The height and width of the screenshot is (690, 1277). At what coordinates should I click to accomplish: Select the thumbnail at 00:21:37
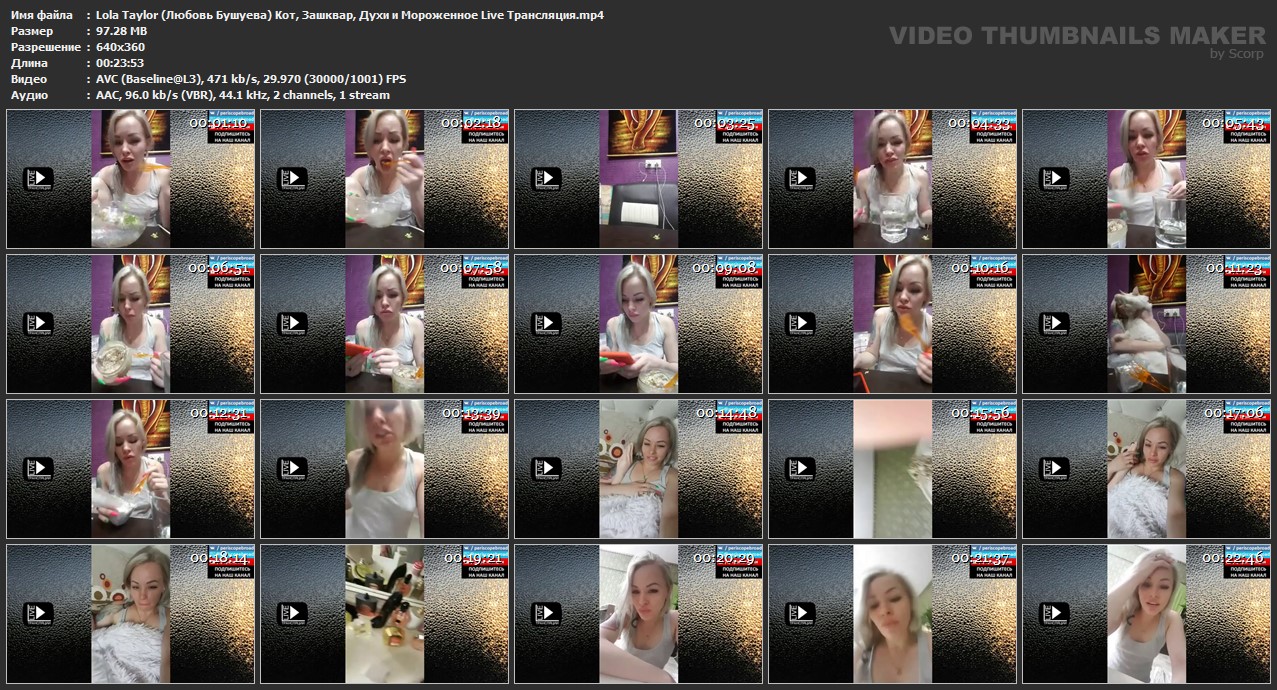[x=892, y=613]
